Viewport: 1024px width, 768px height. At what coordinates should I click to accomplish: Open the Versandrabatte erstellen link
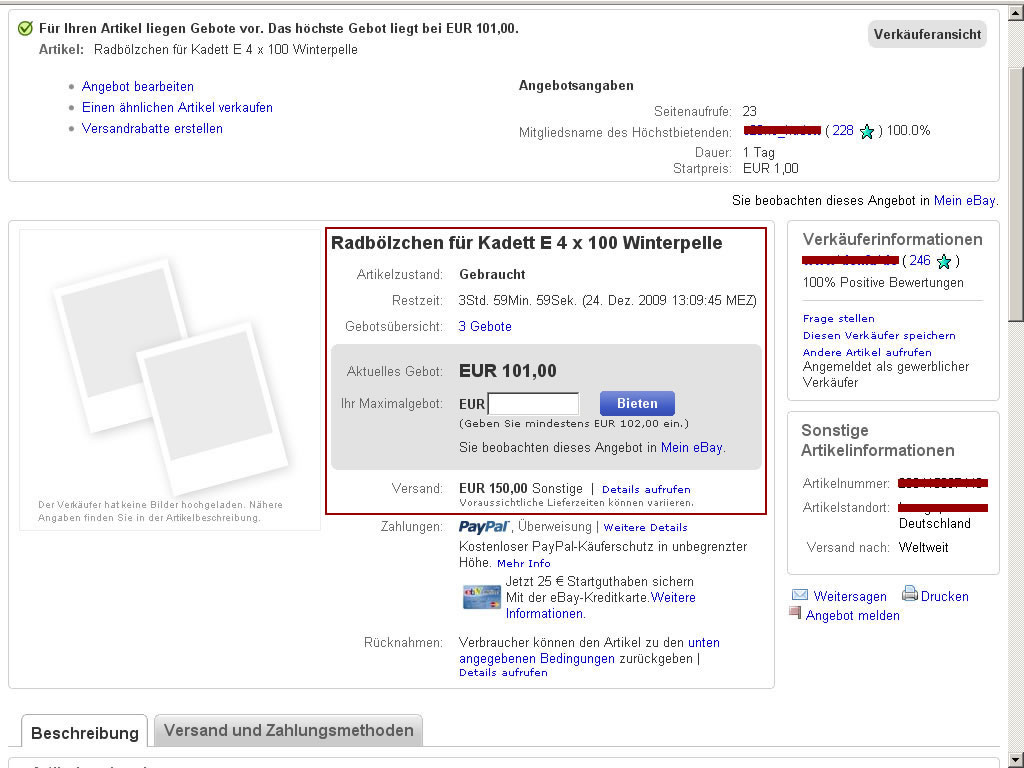(152, 128)
